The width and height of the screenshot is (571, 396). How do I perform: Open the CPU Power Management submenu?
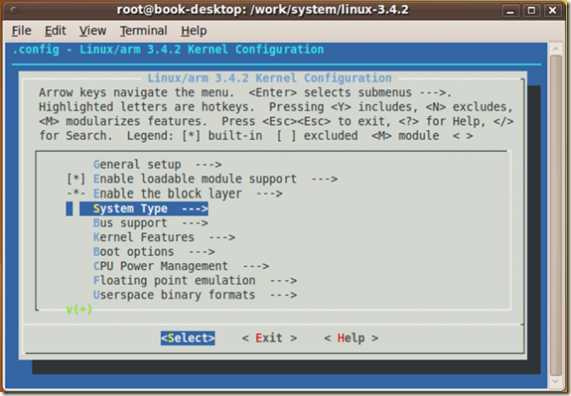(x=181, y=266)
